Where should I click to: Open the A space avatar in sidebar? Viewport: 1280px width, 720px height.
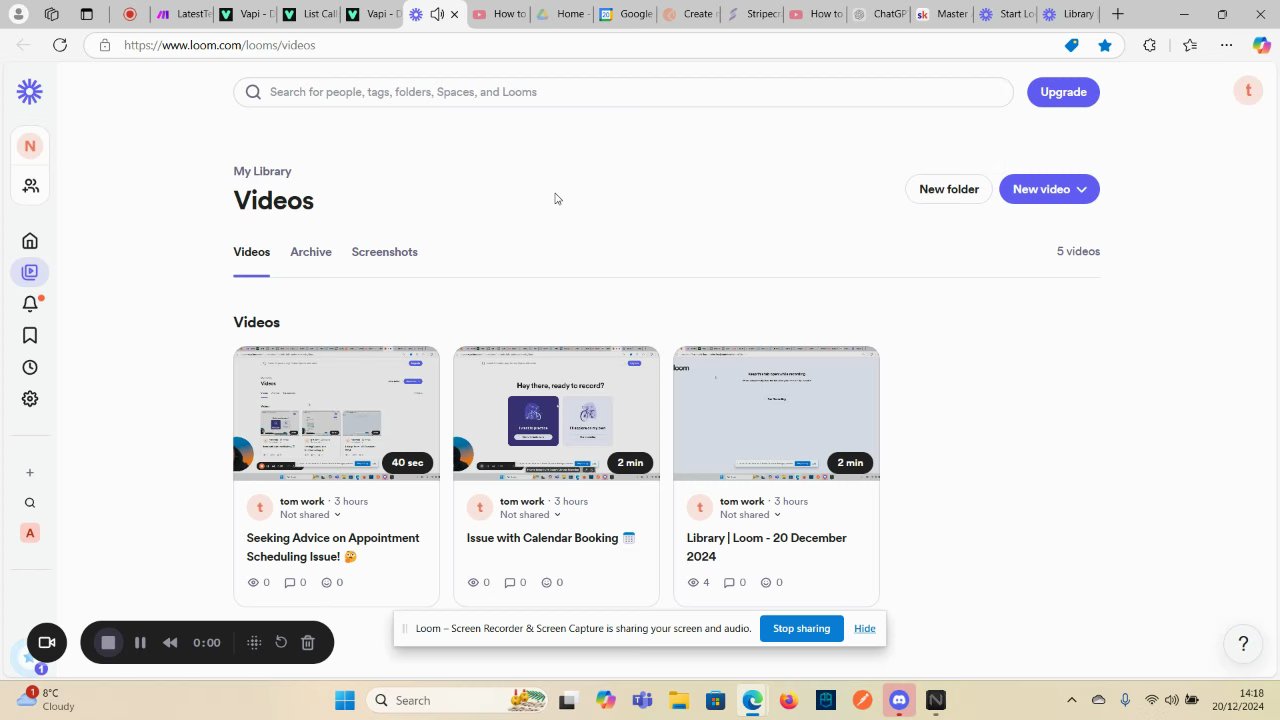(x=30, y=533)
